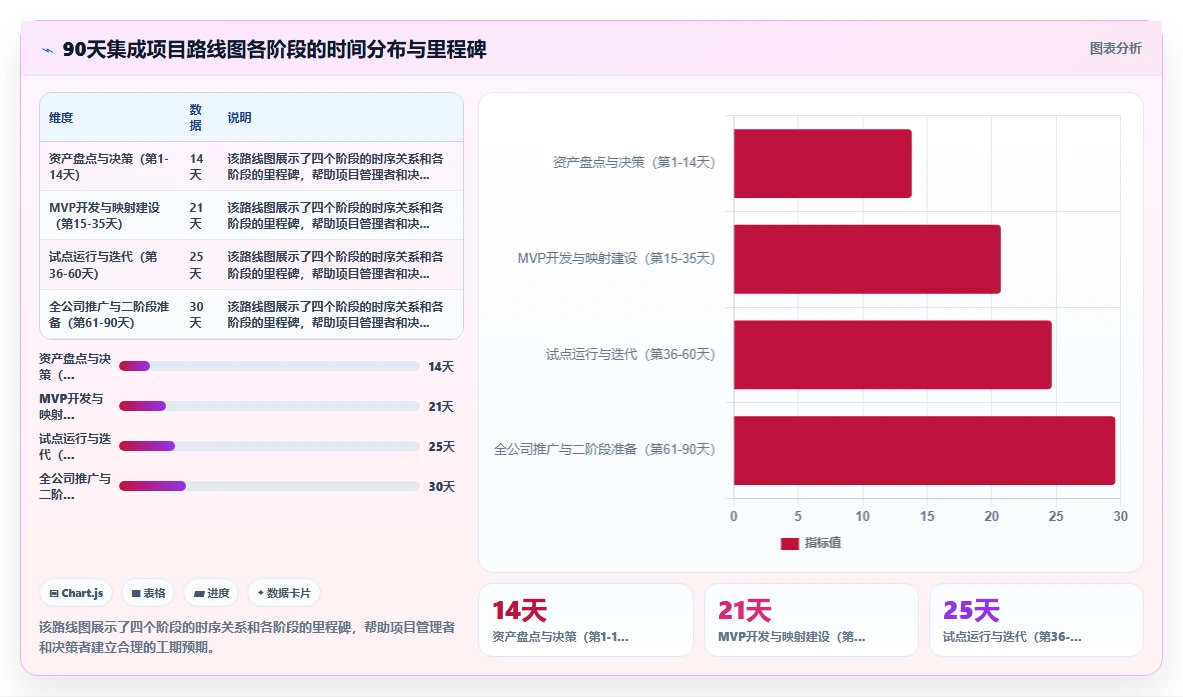The height and width of the screenshot is (697, 1183).
Task: Click the chart icon beside the title
Action: pyautogui.click(x=48, y=50)
